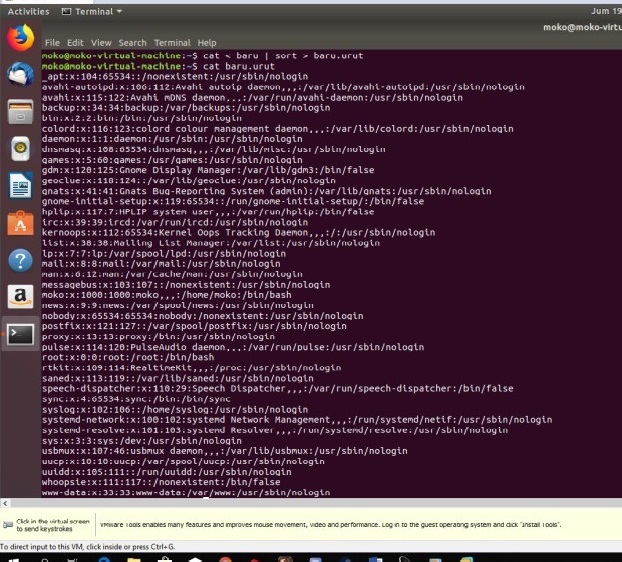Open Thunderbird Mail from the dock
Viewport: 622px width, 562px height.
(20, 74)
